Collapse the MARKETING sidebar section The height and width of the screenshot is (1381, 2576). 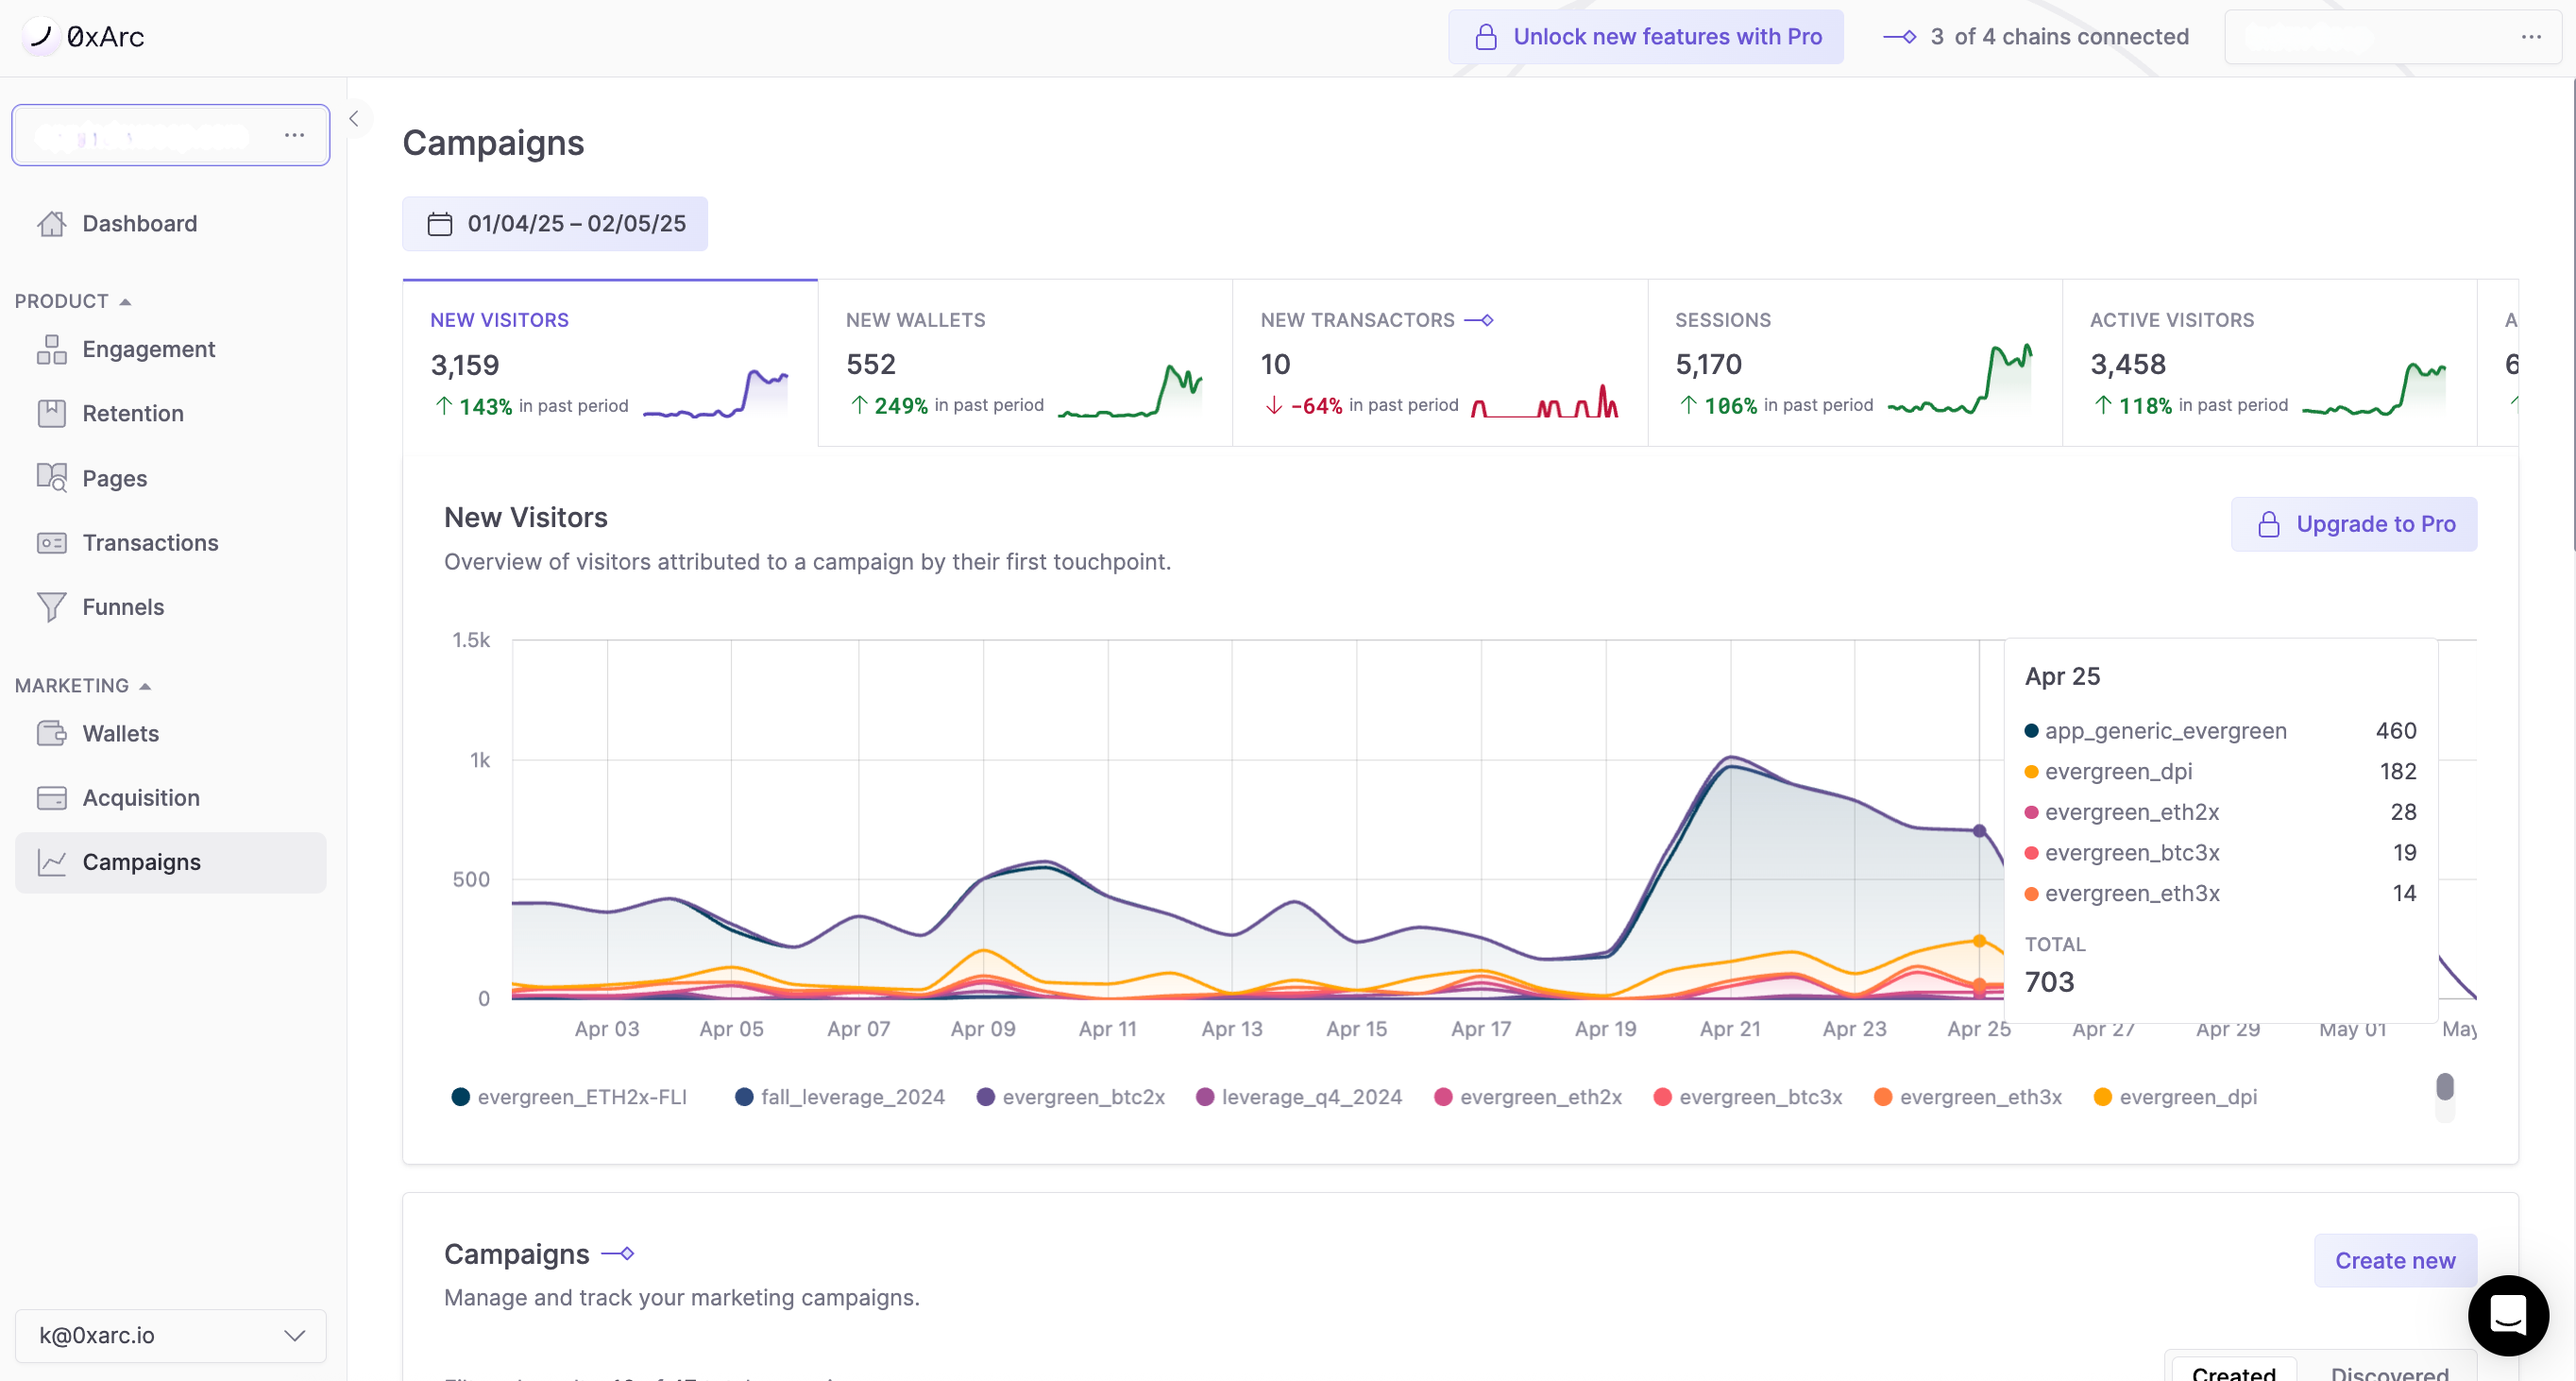coord(145,686)
